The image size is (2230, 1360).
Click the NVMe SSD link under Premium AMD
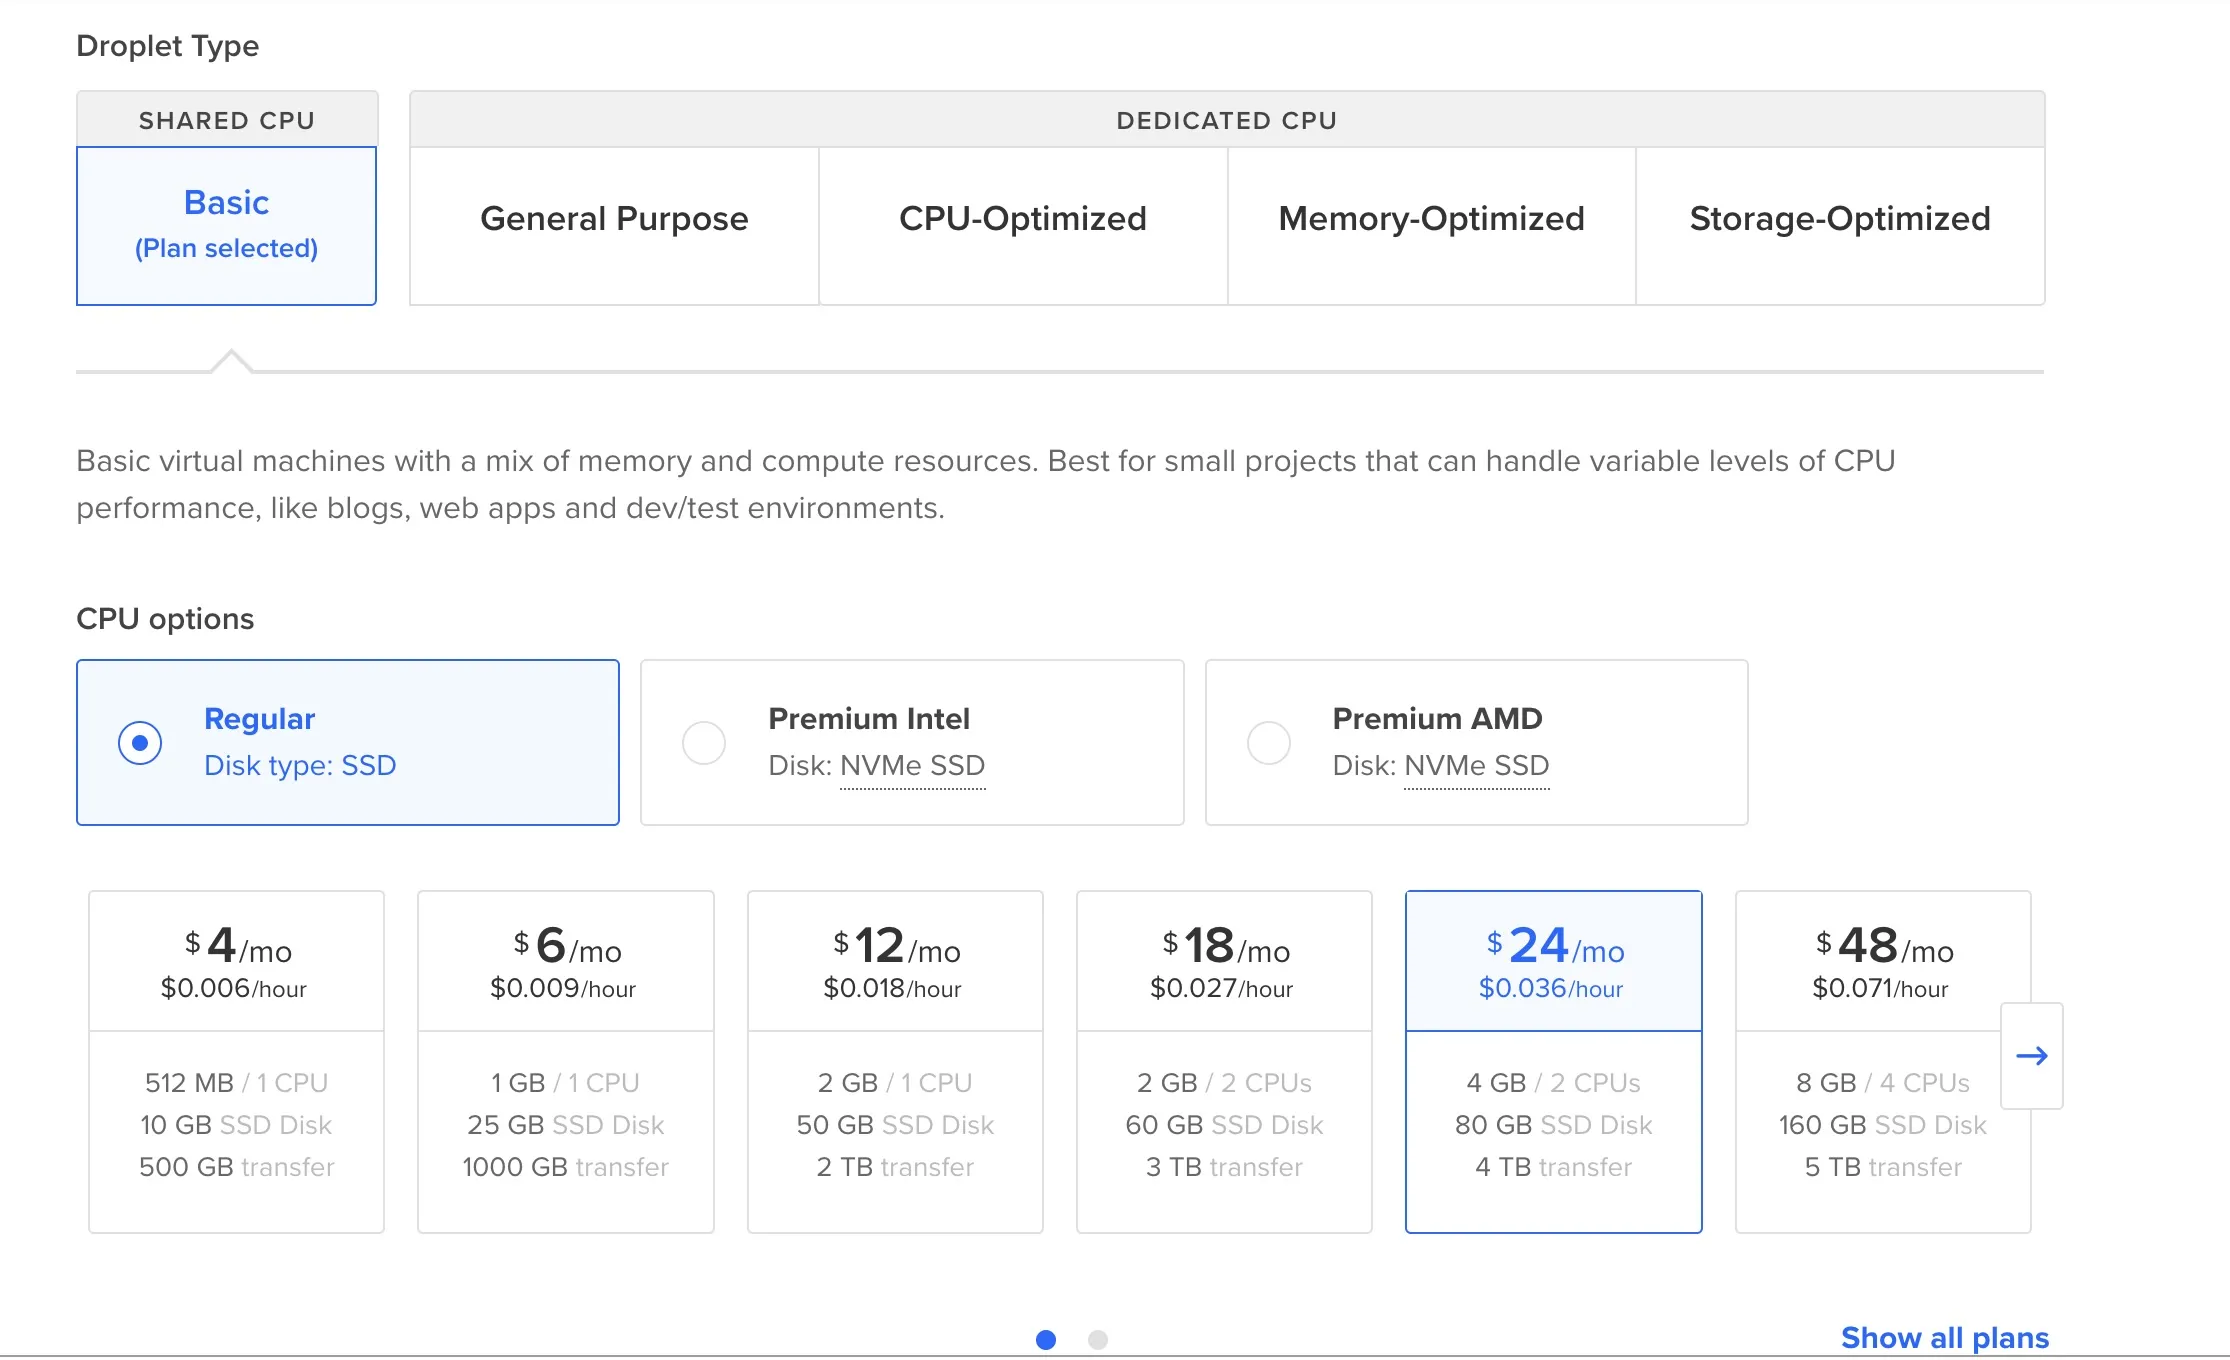pyautogui.click(x=1476, y=766)
